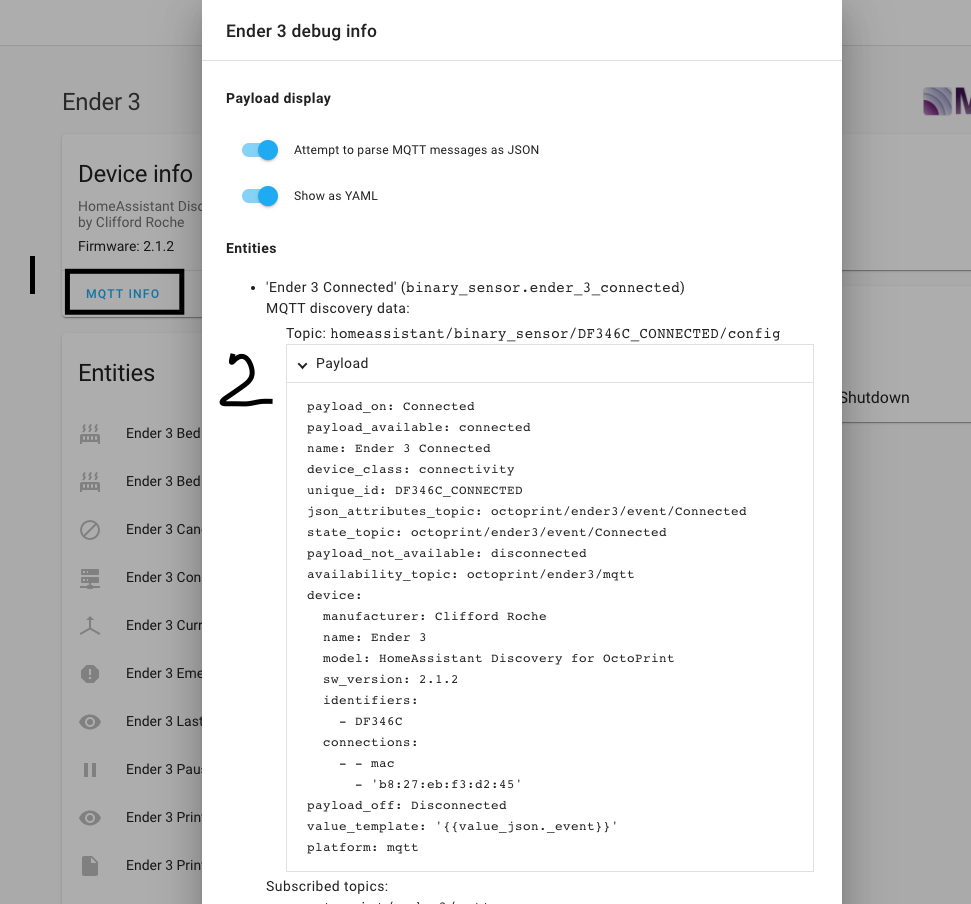Screen dimensions: 971x904
Task: Turn off the Show as YAML toggle
Action: tap(259, 196)
